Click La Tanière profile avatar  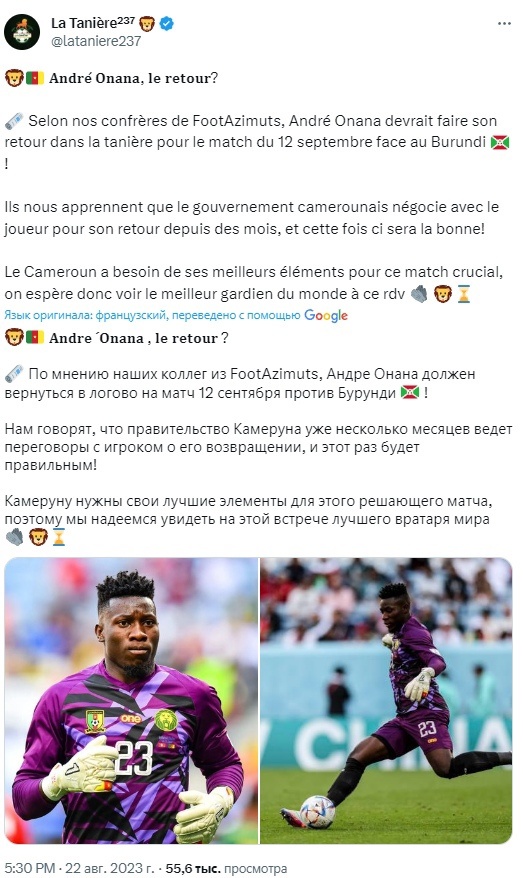click(22, 32)
